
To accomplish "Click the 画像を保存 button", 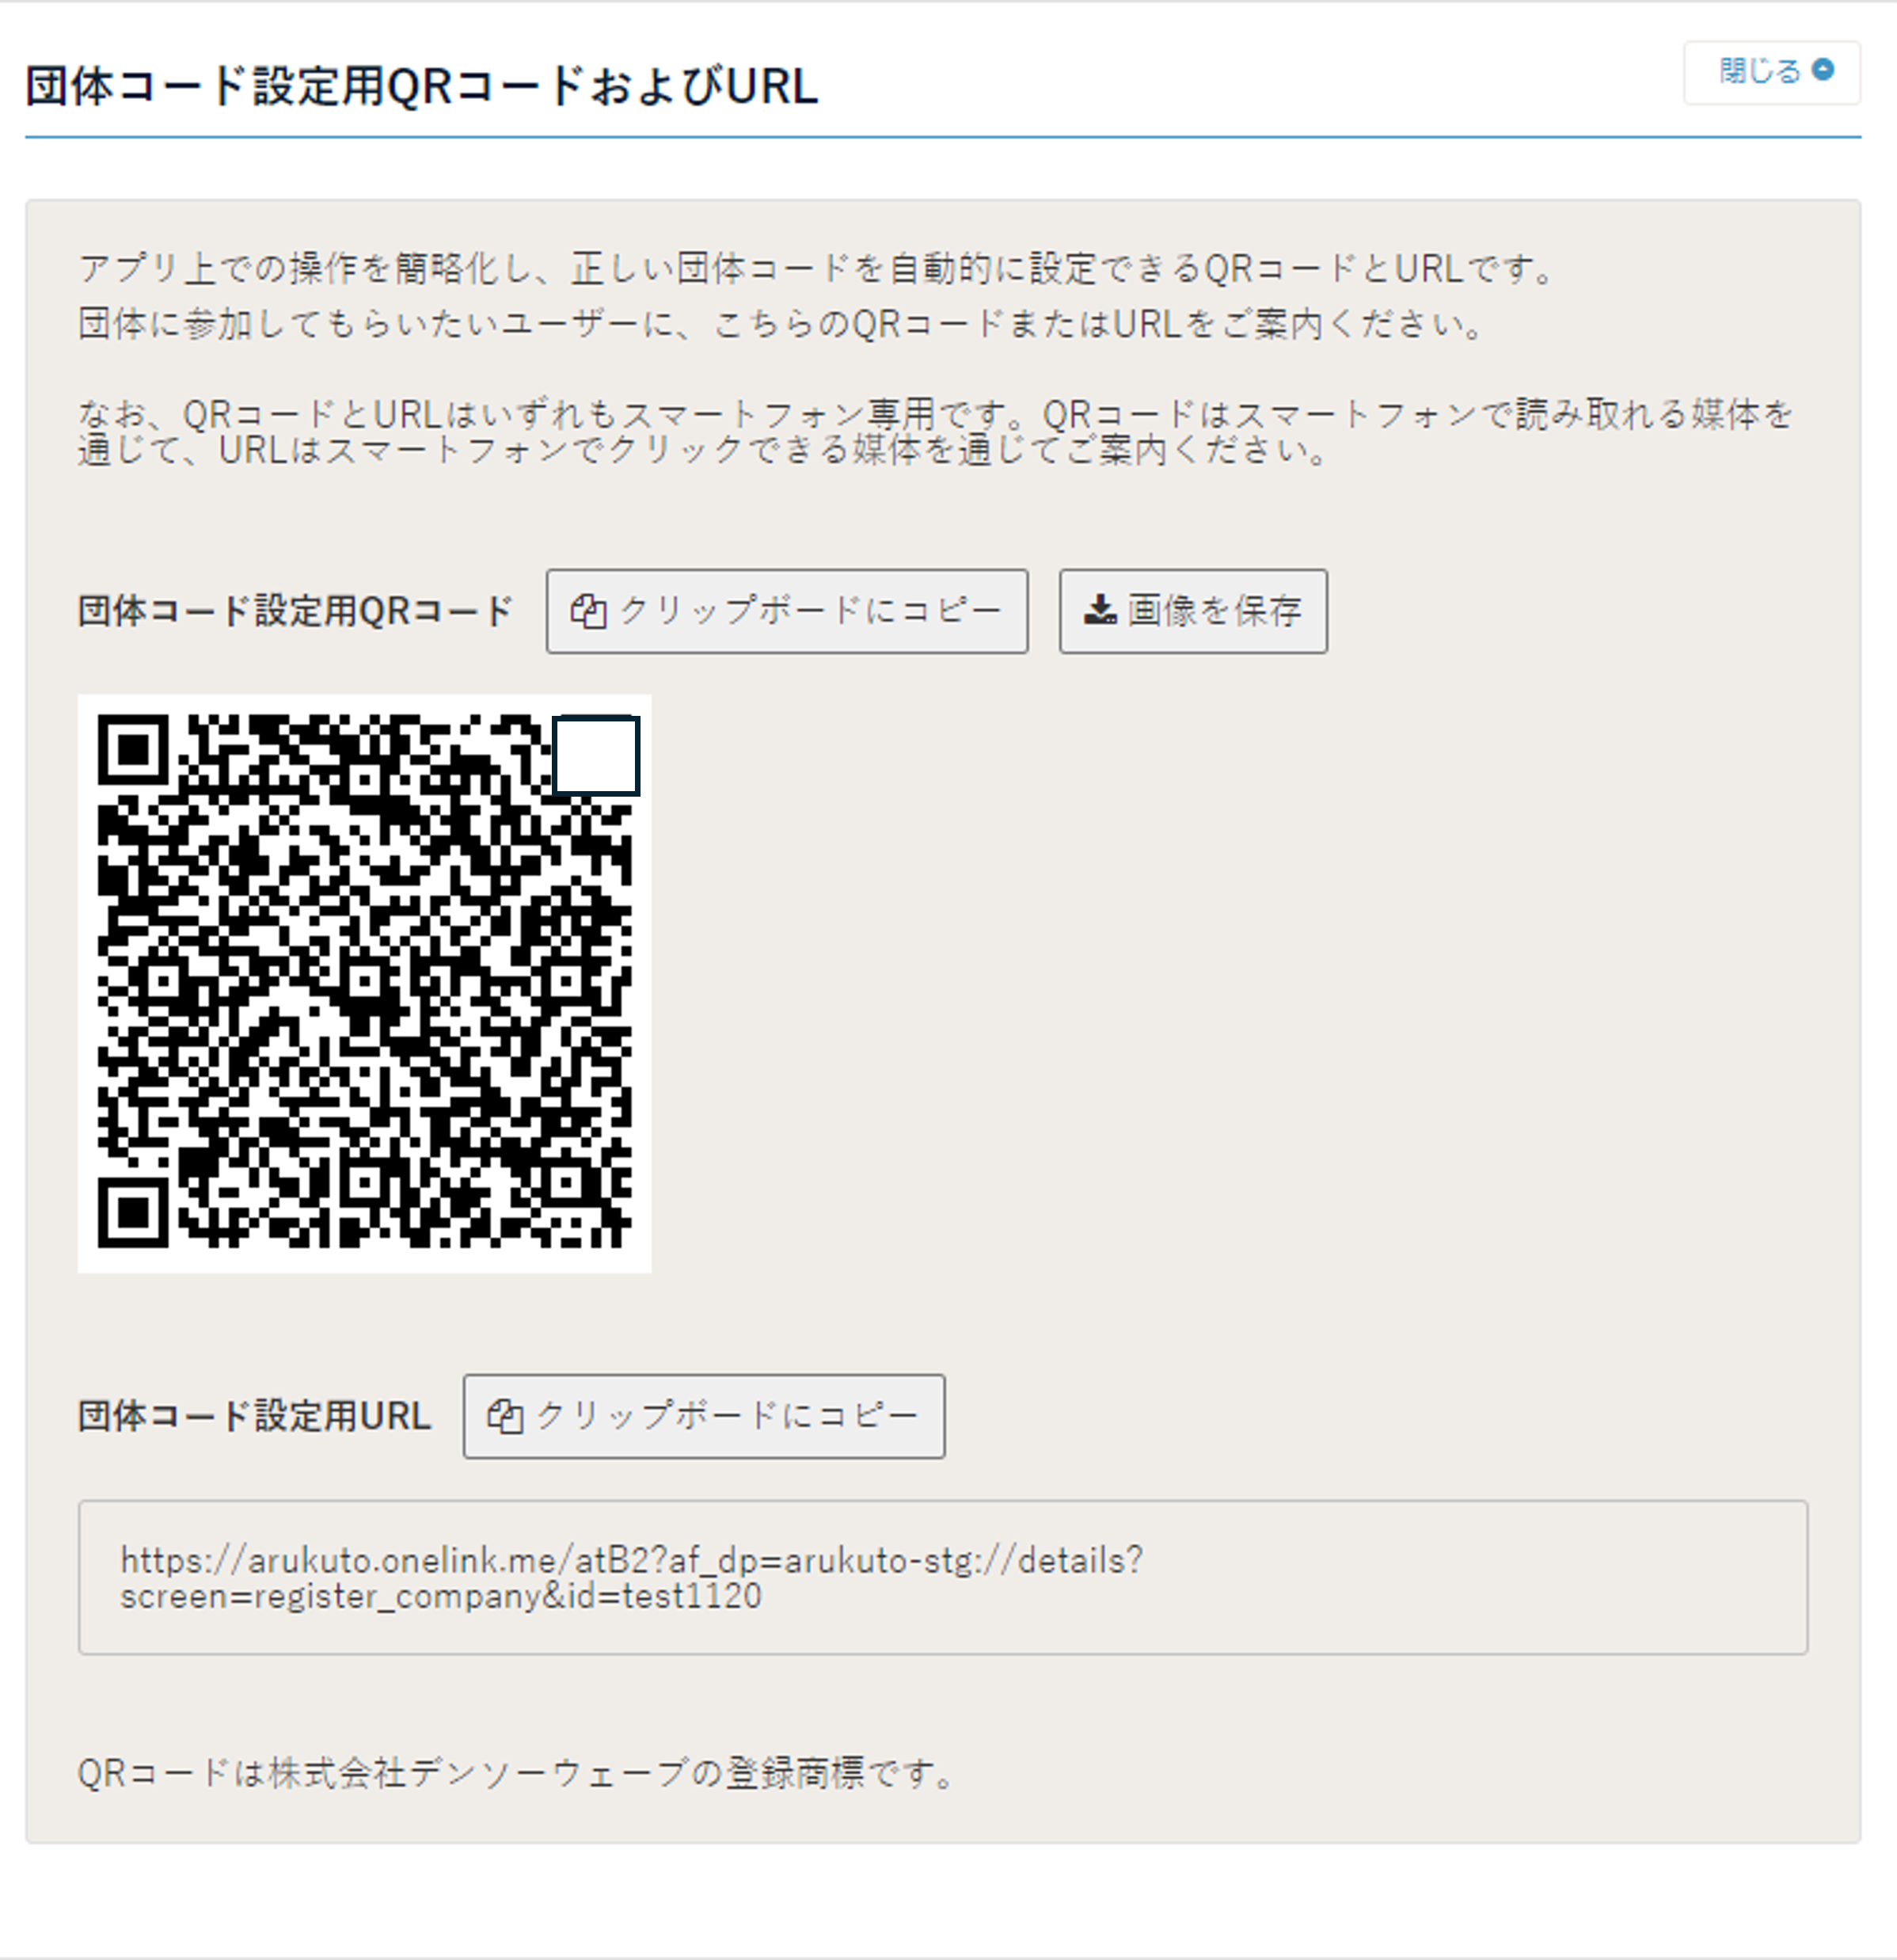I will [1193, 611].
